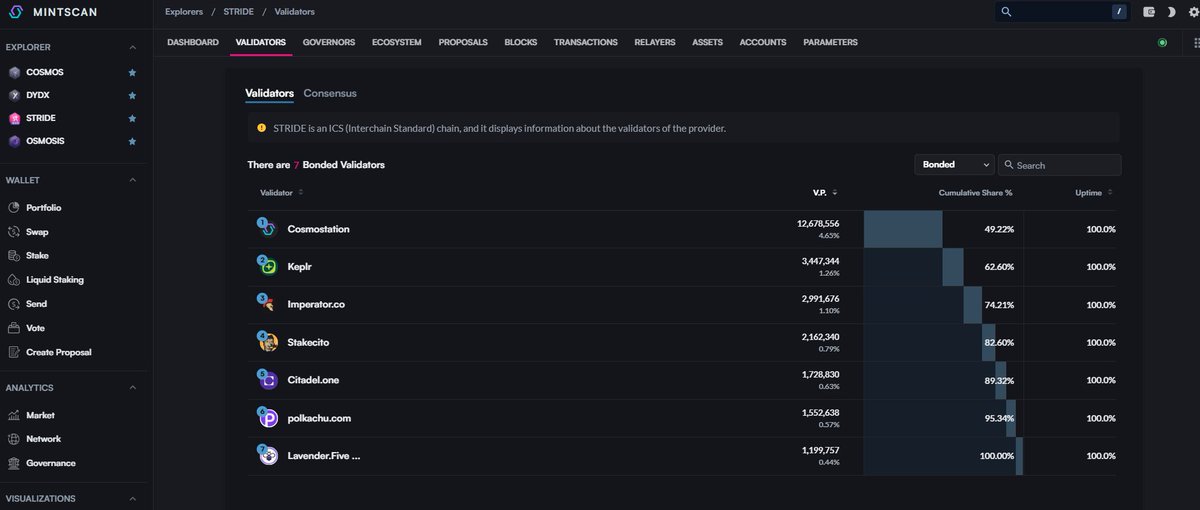Open Vote in wallet menu
The image size is (1200, 510).
(x=35, y=328)
